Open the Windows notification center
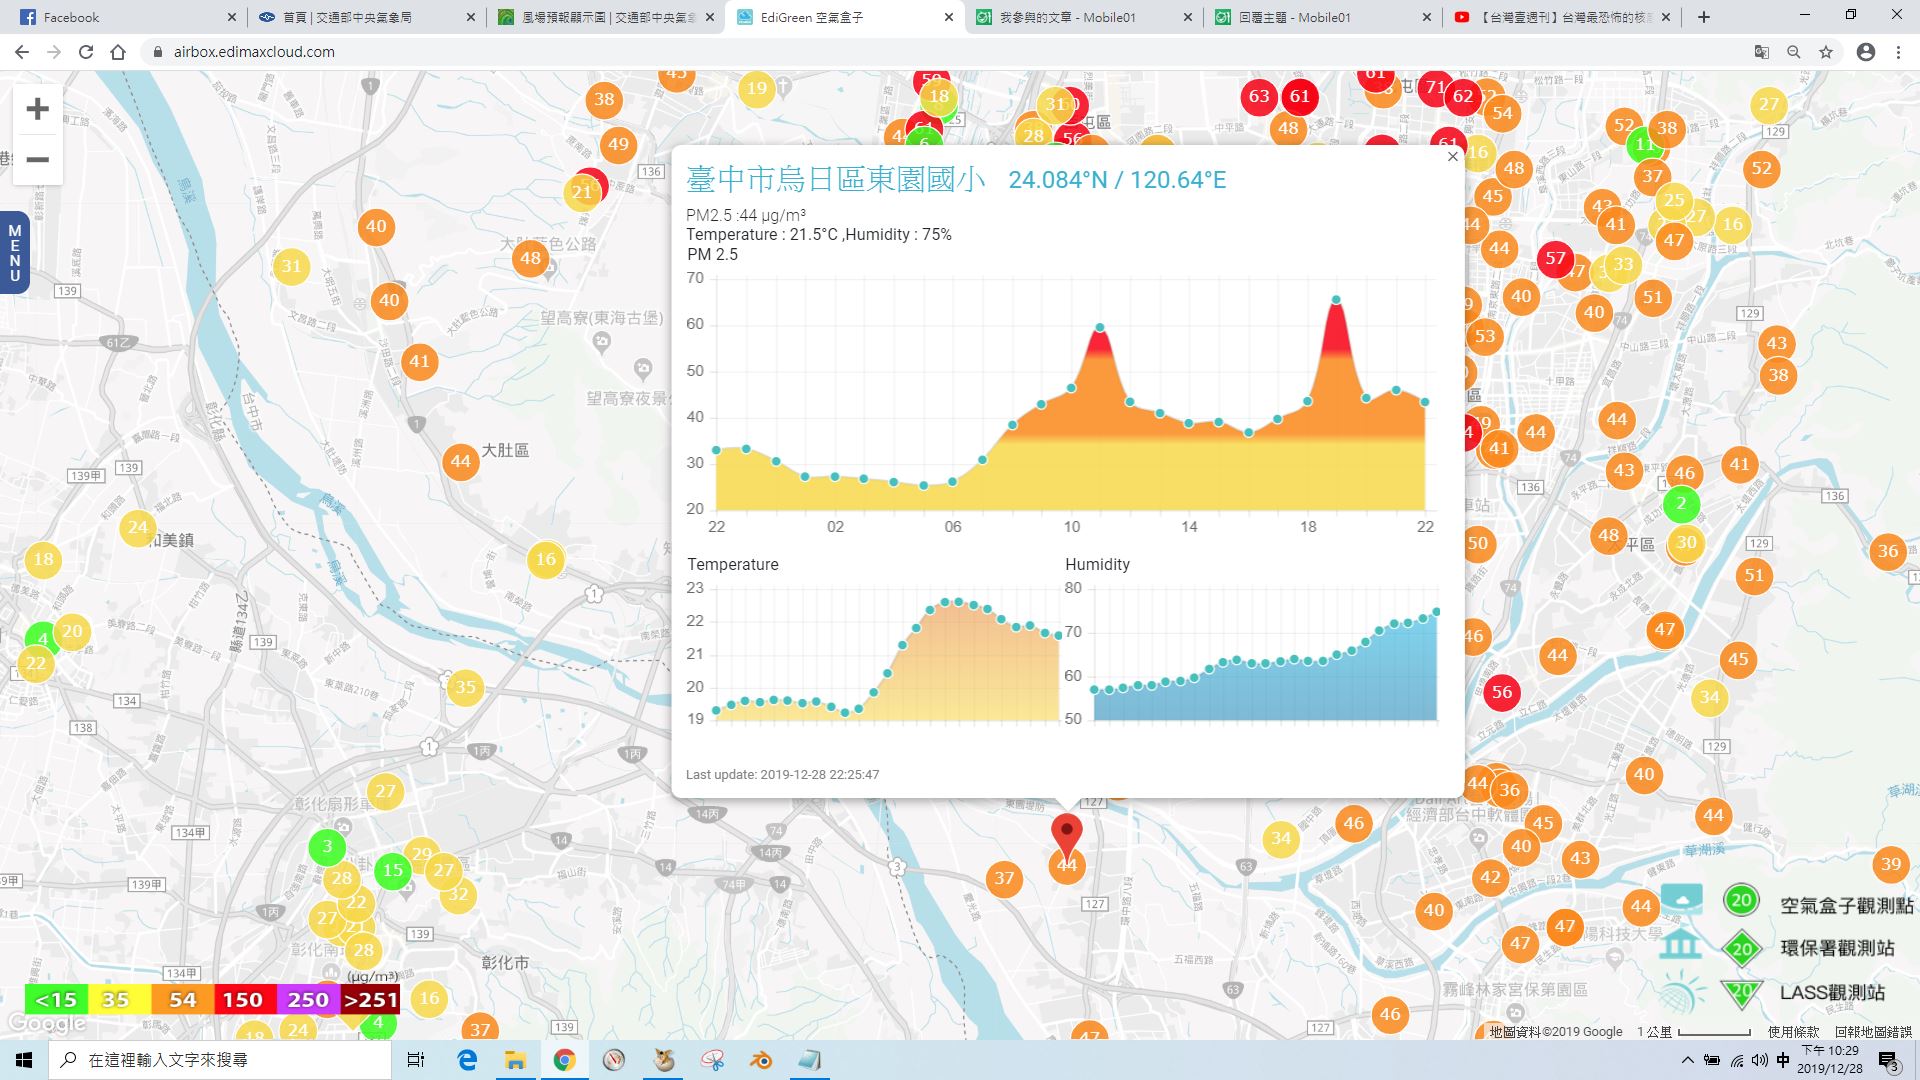 click(1888, 1060)
